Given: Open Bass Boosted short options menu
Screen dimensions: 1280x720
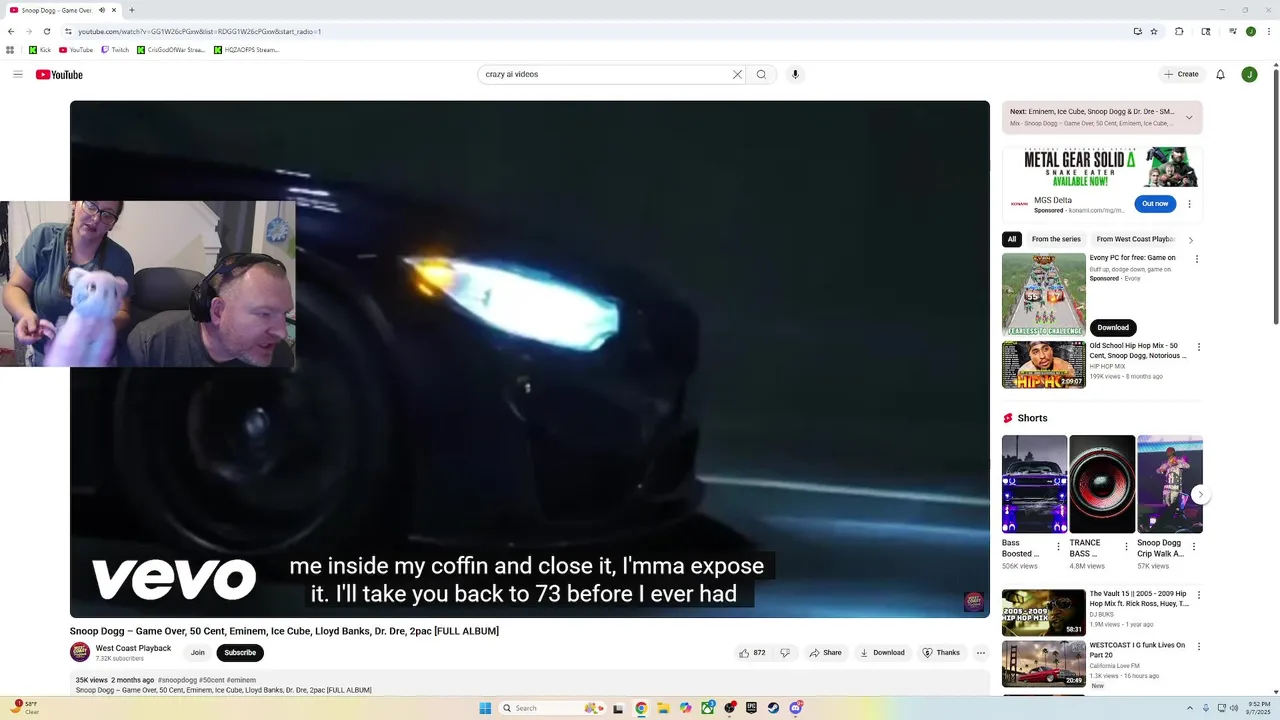Looking at the screenshot, I should pos(1058,547).
